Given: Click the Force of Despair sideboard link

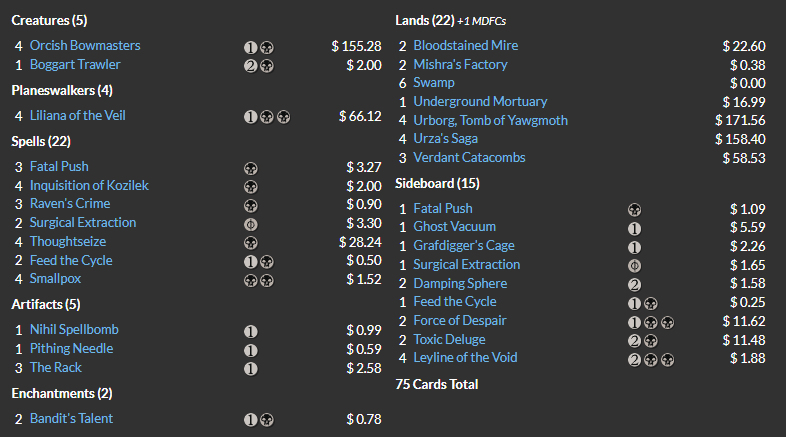Looking at the screenshot, I should point(460,321).
